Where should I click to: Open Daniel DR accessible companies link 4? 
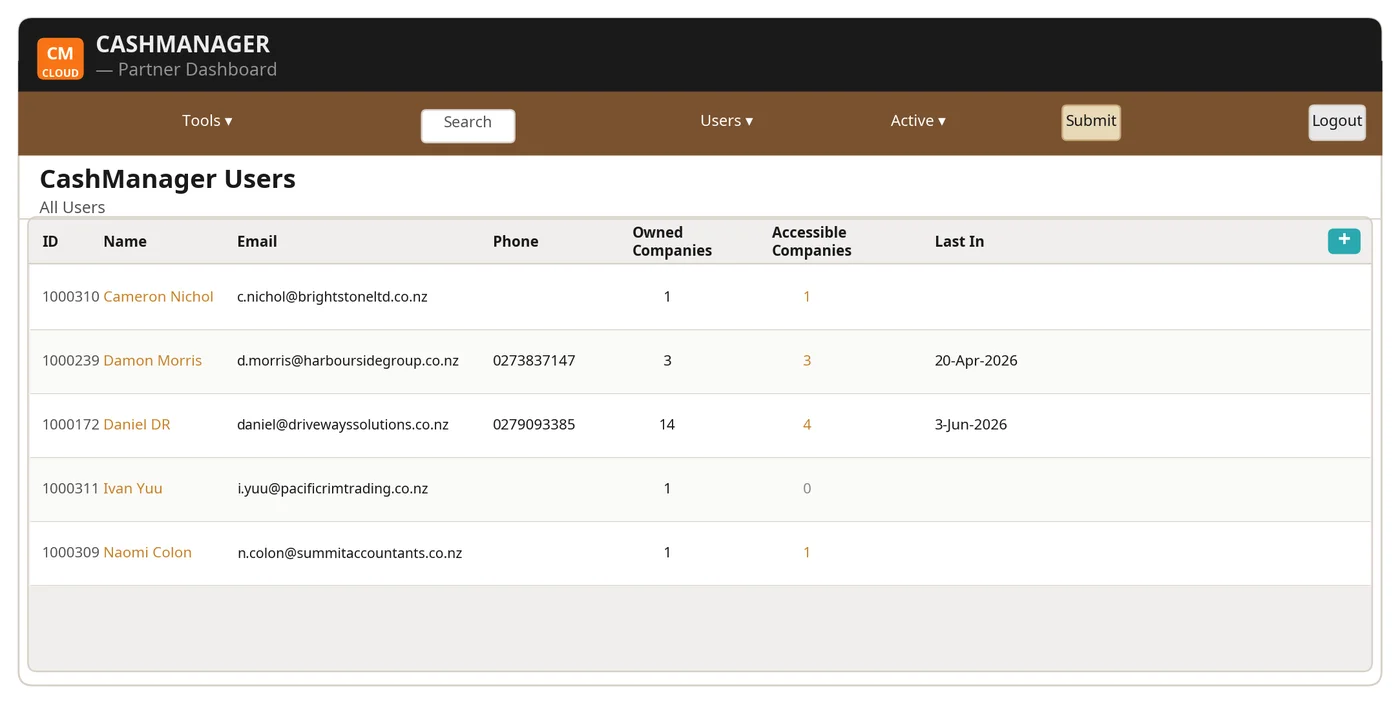[807, 425]
